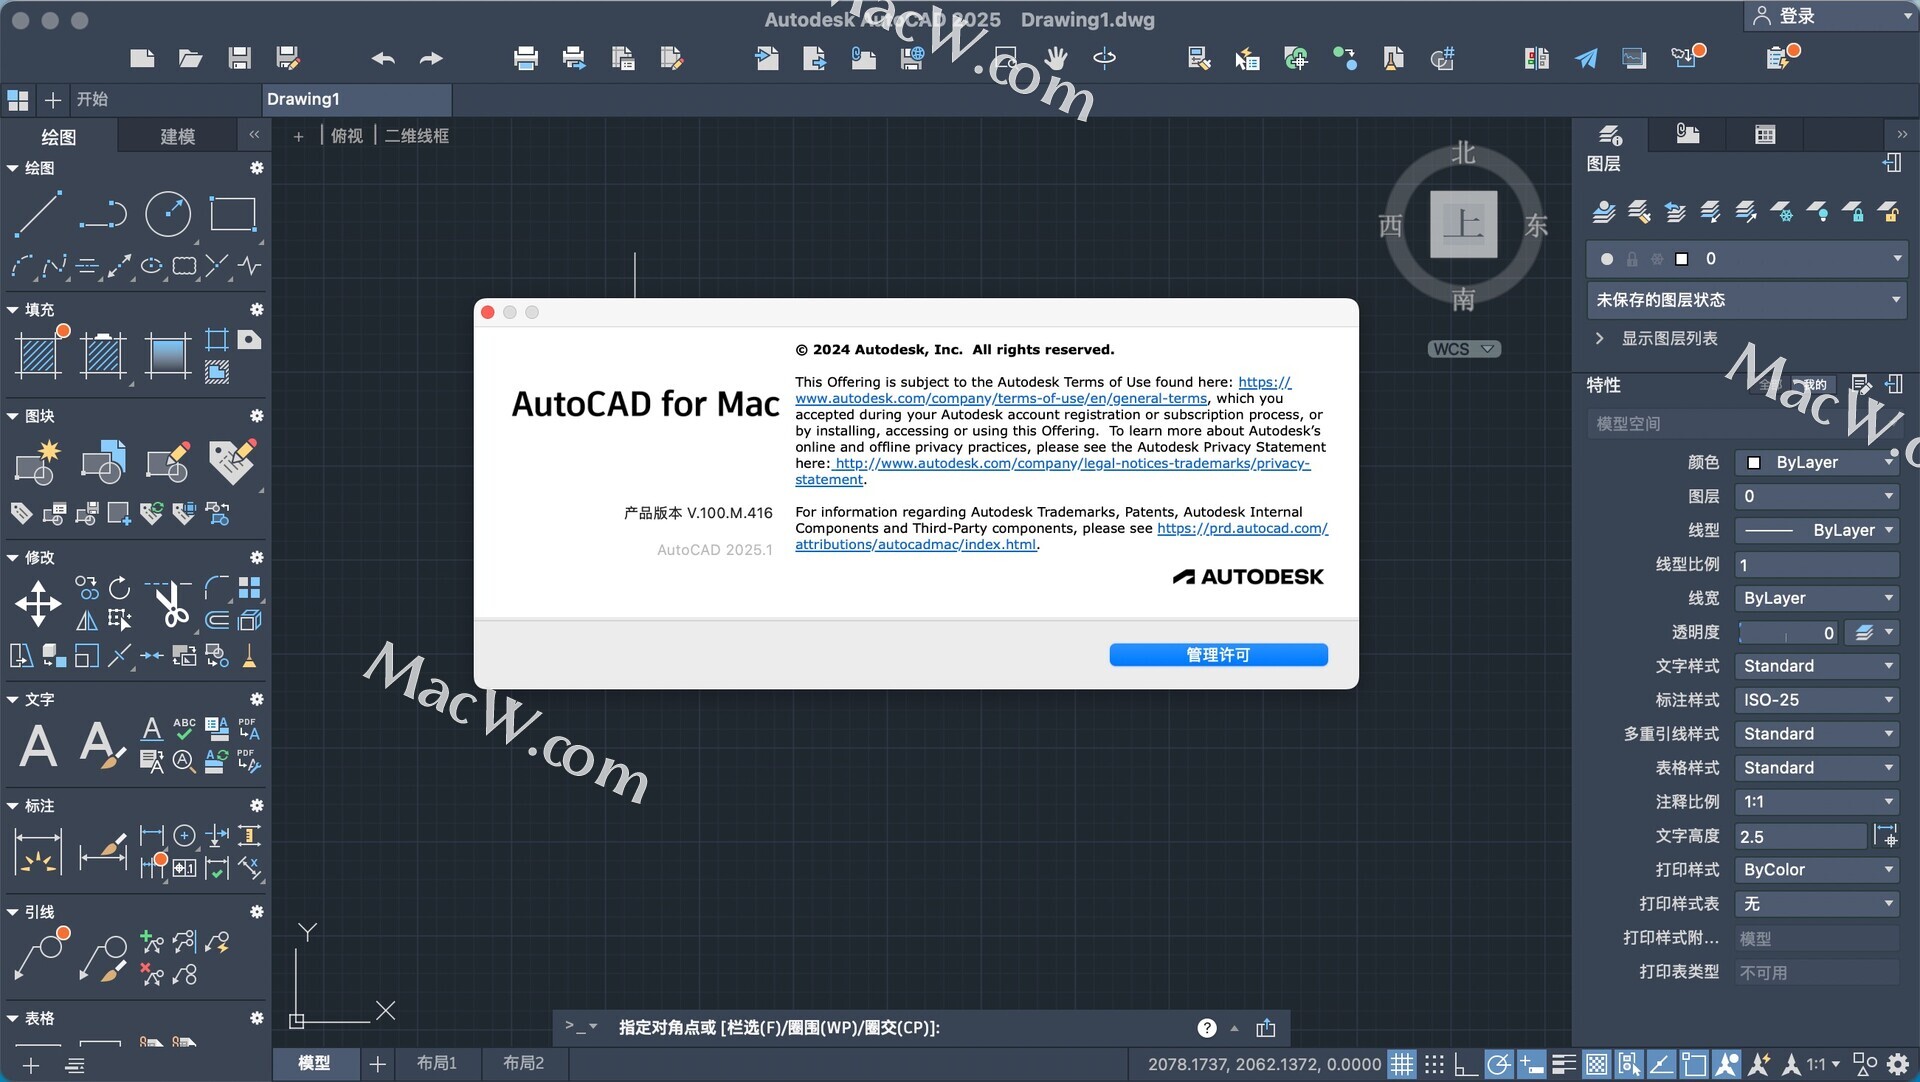
Task: Click the paper plane send icon
Action: tap(1586, 59)
